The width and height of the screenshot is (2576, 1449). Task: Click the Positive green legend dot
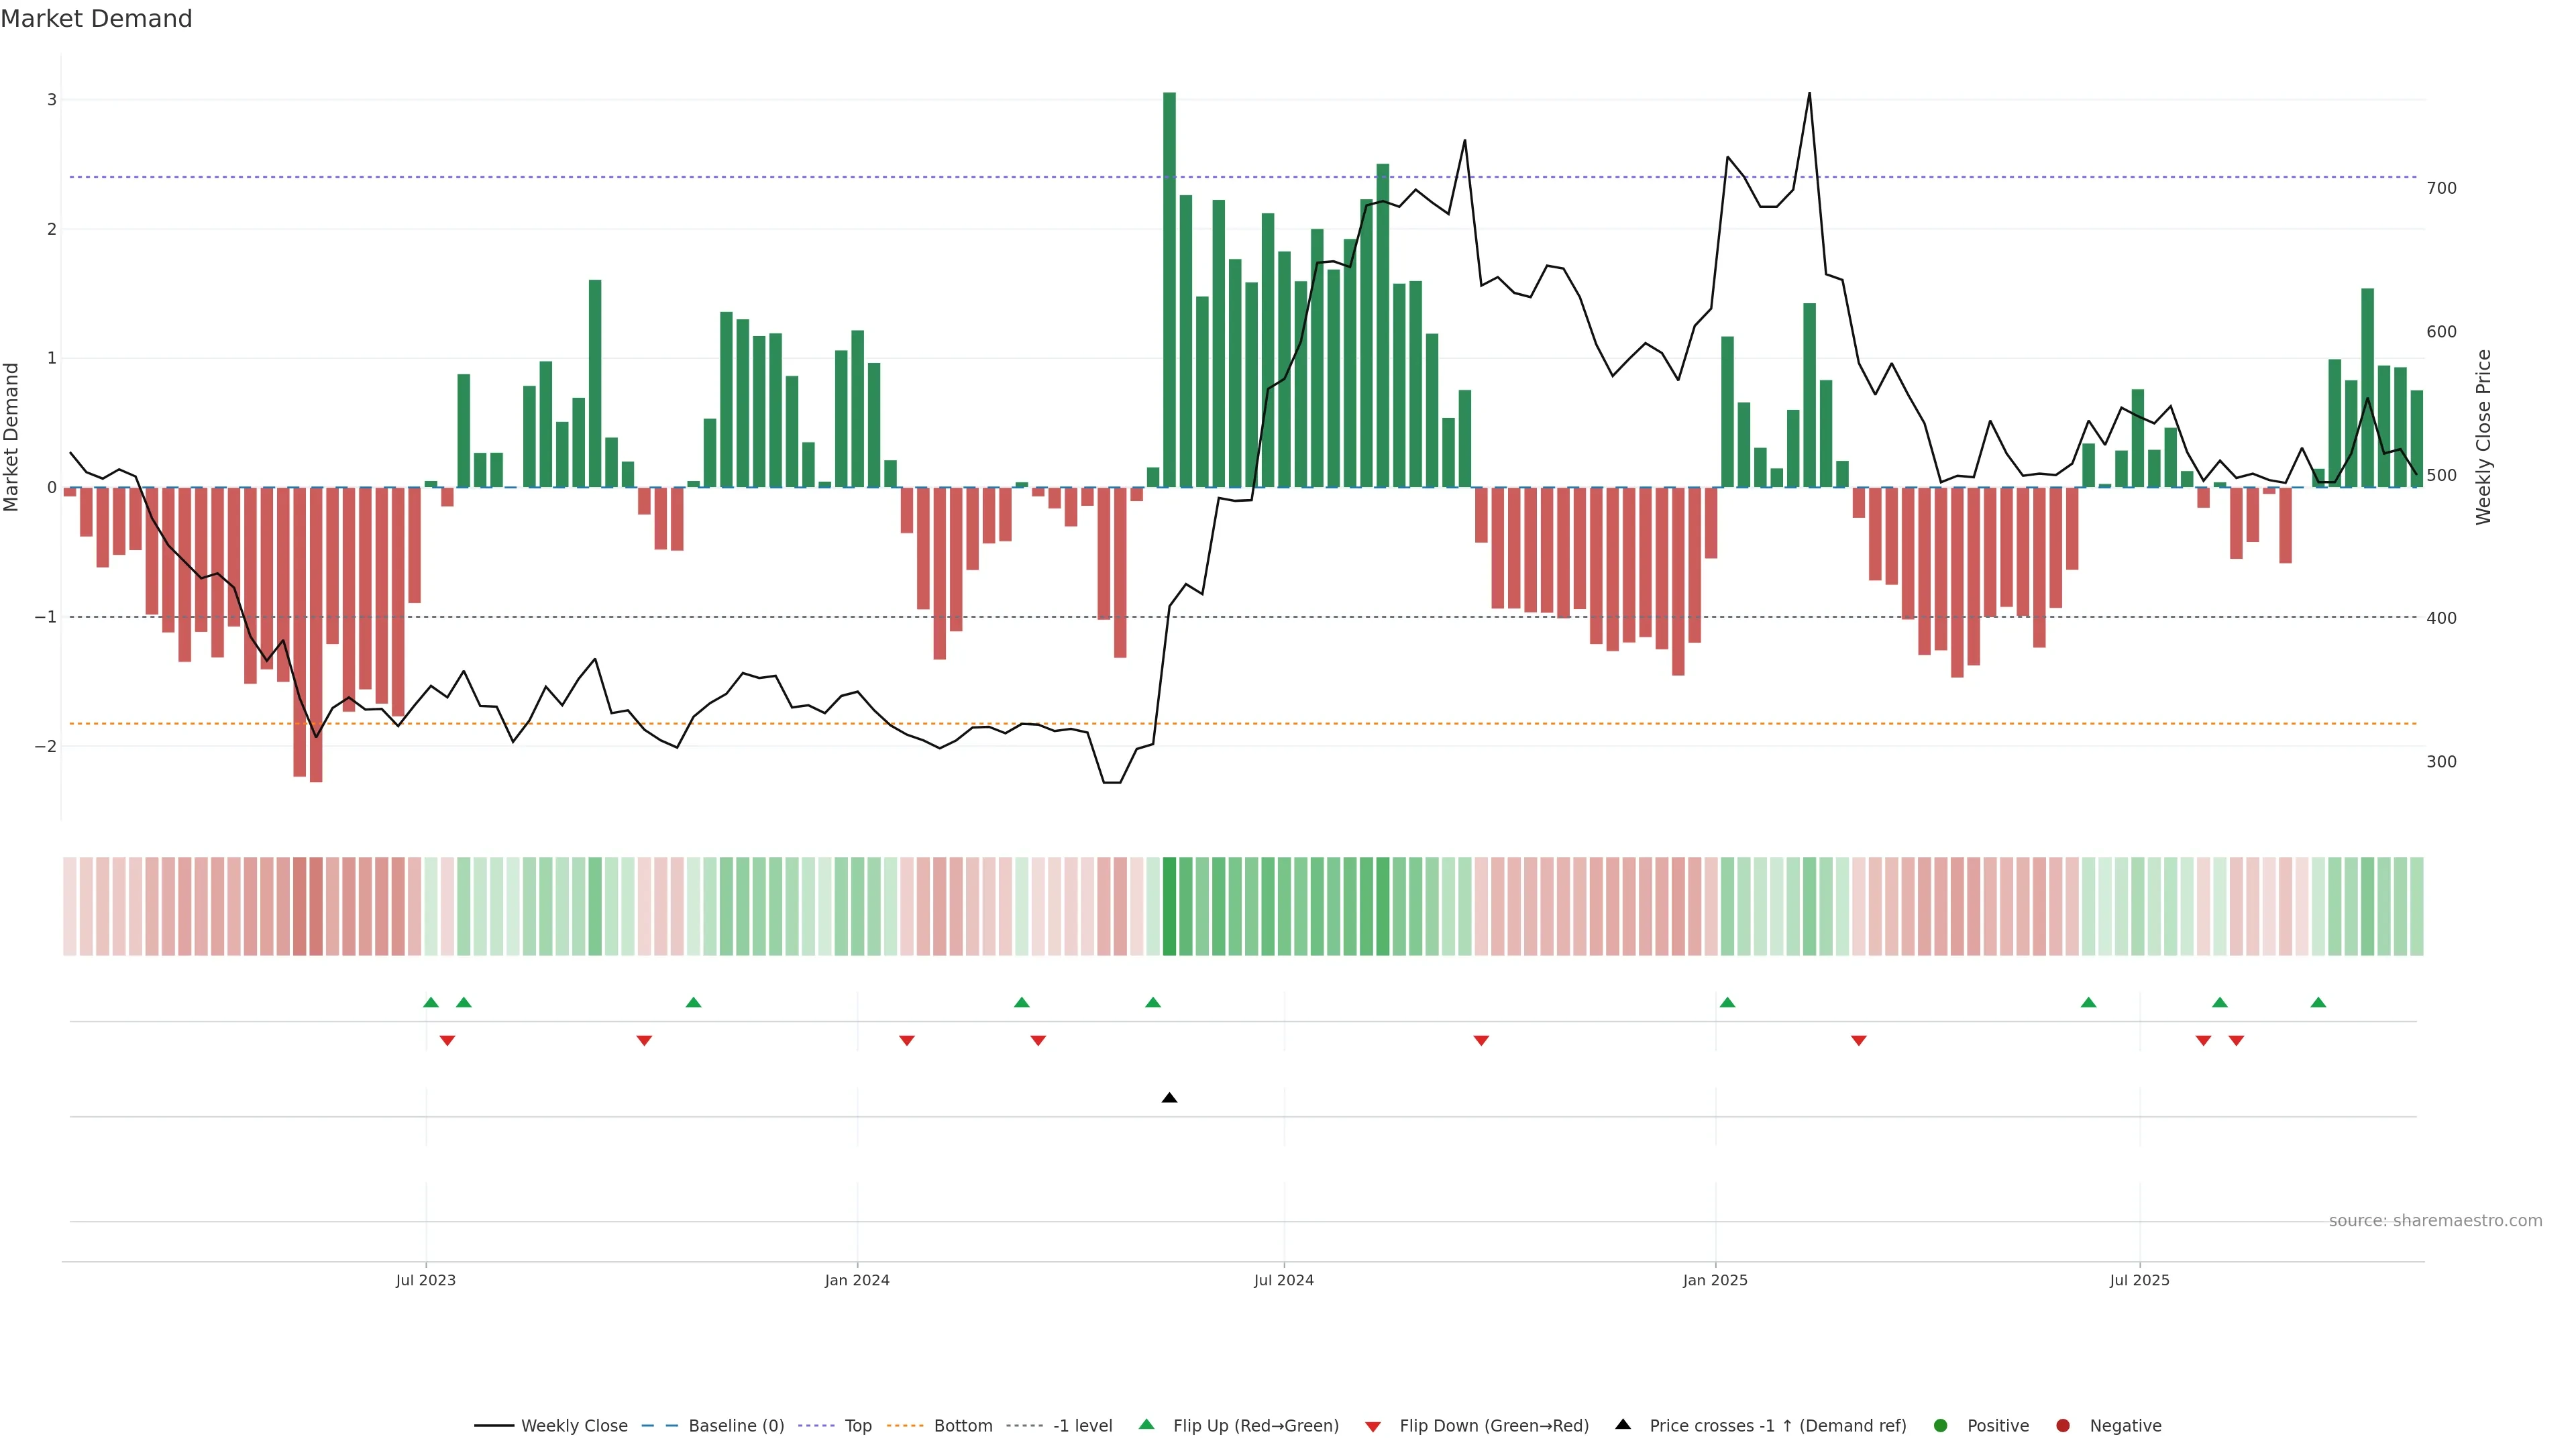click(1941, 1425)
